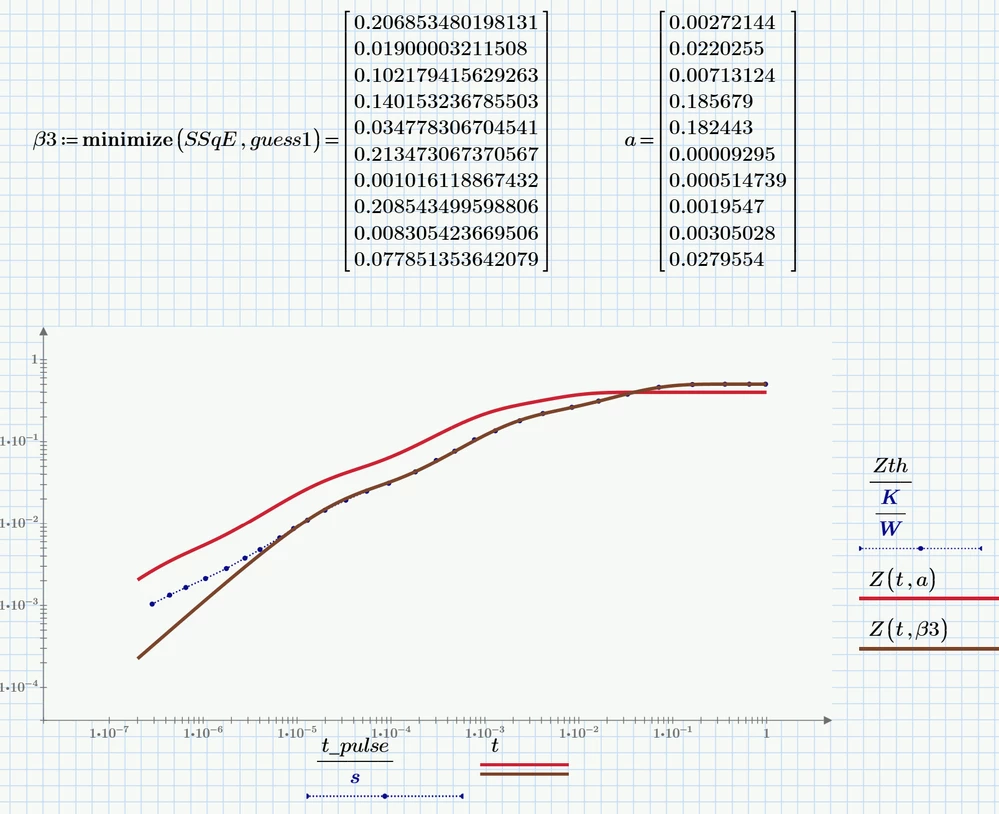Click the t axis label
999x814 pixels.
point(494,744)
